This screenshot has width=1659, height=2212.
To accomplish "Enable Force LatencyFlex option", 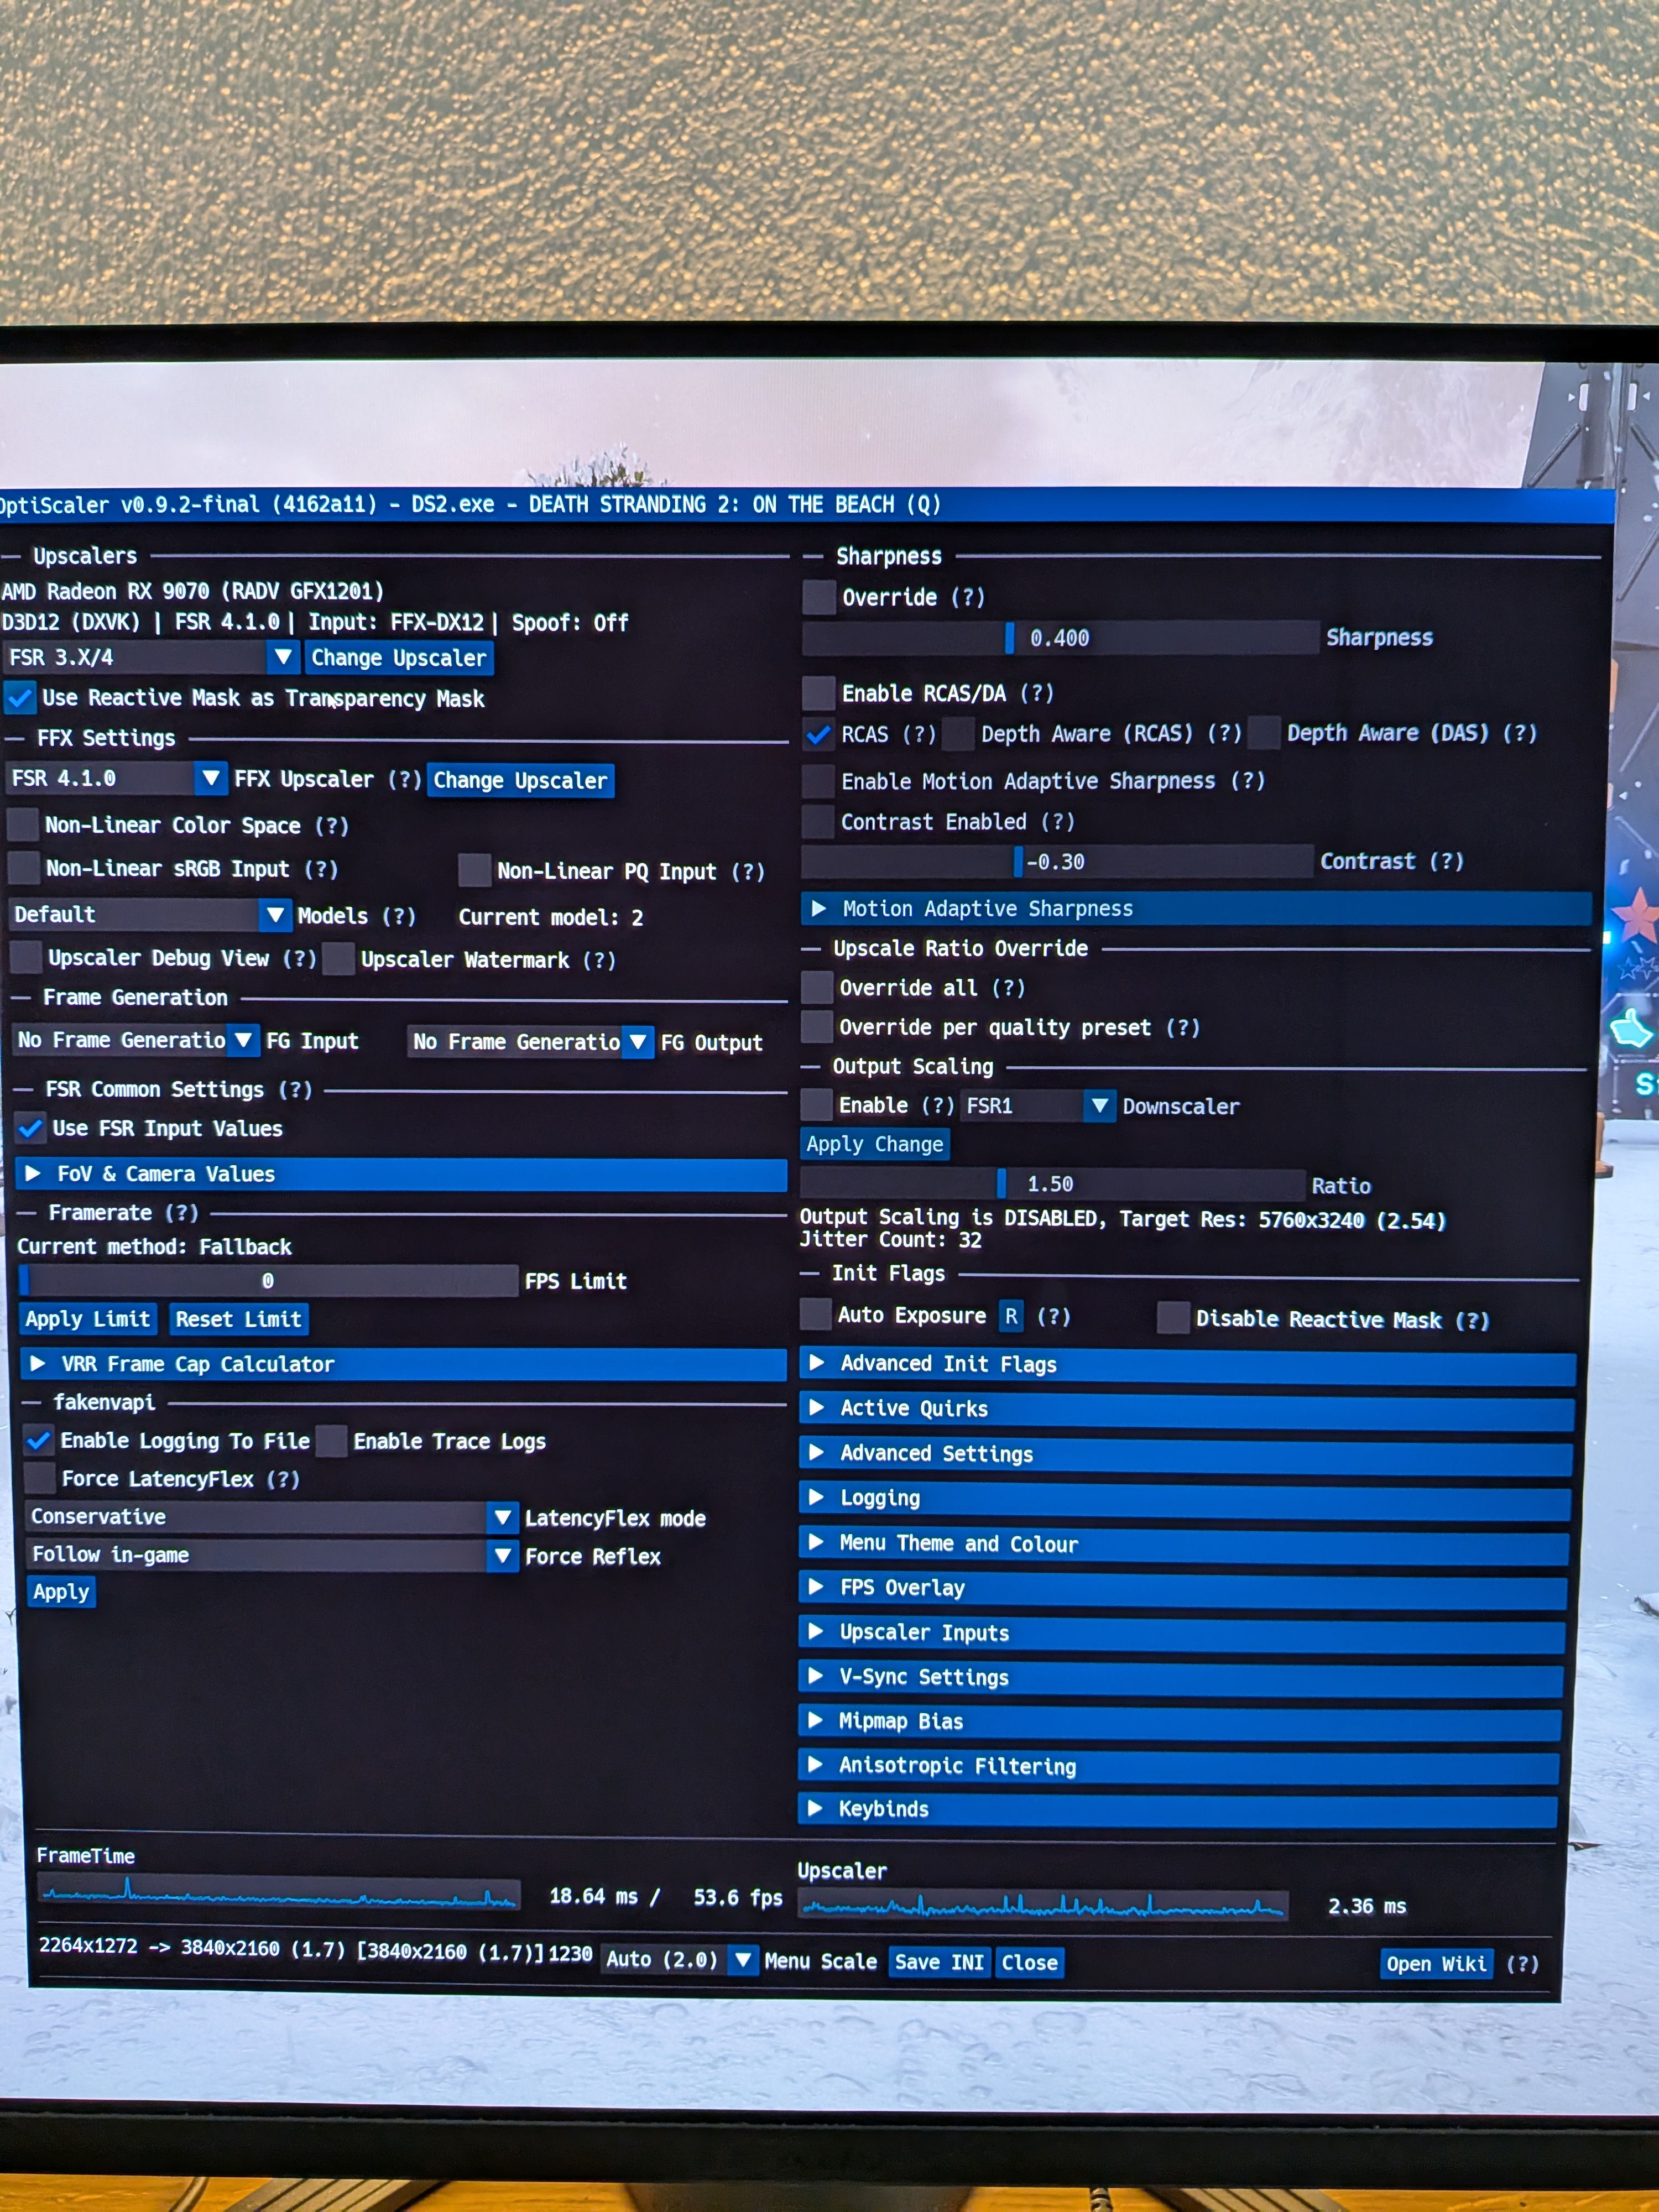I will [40, 1478].
